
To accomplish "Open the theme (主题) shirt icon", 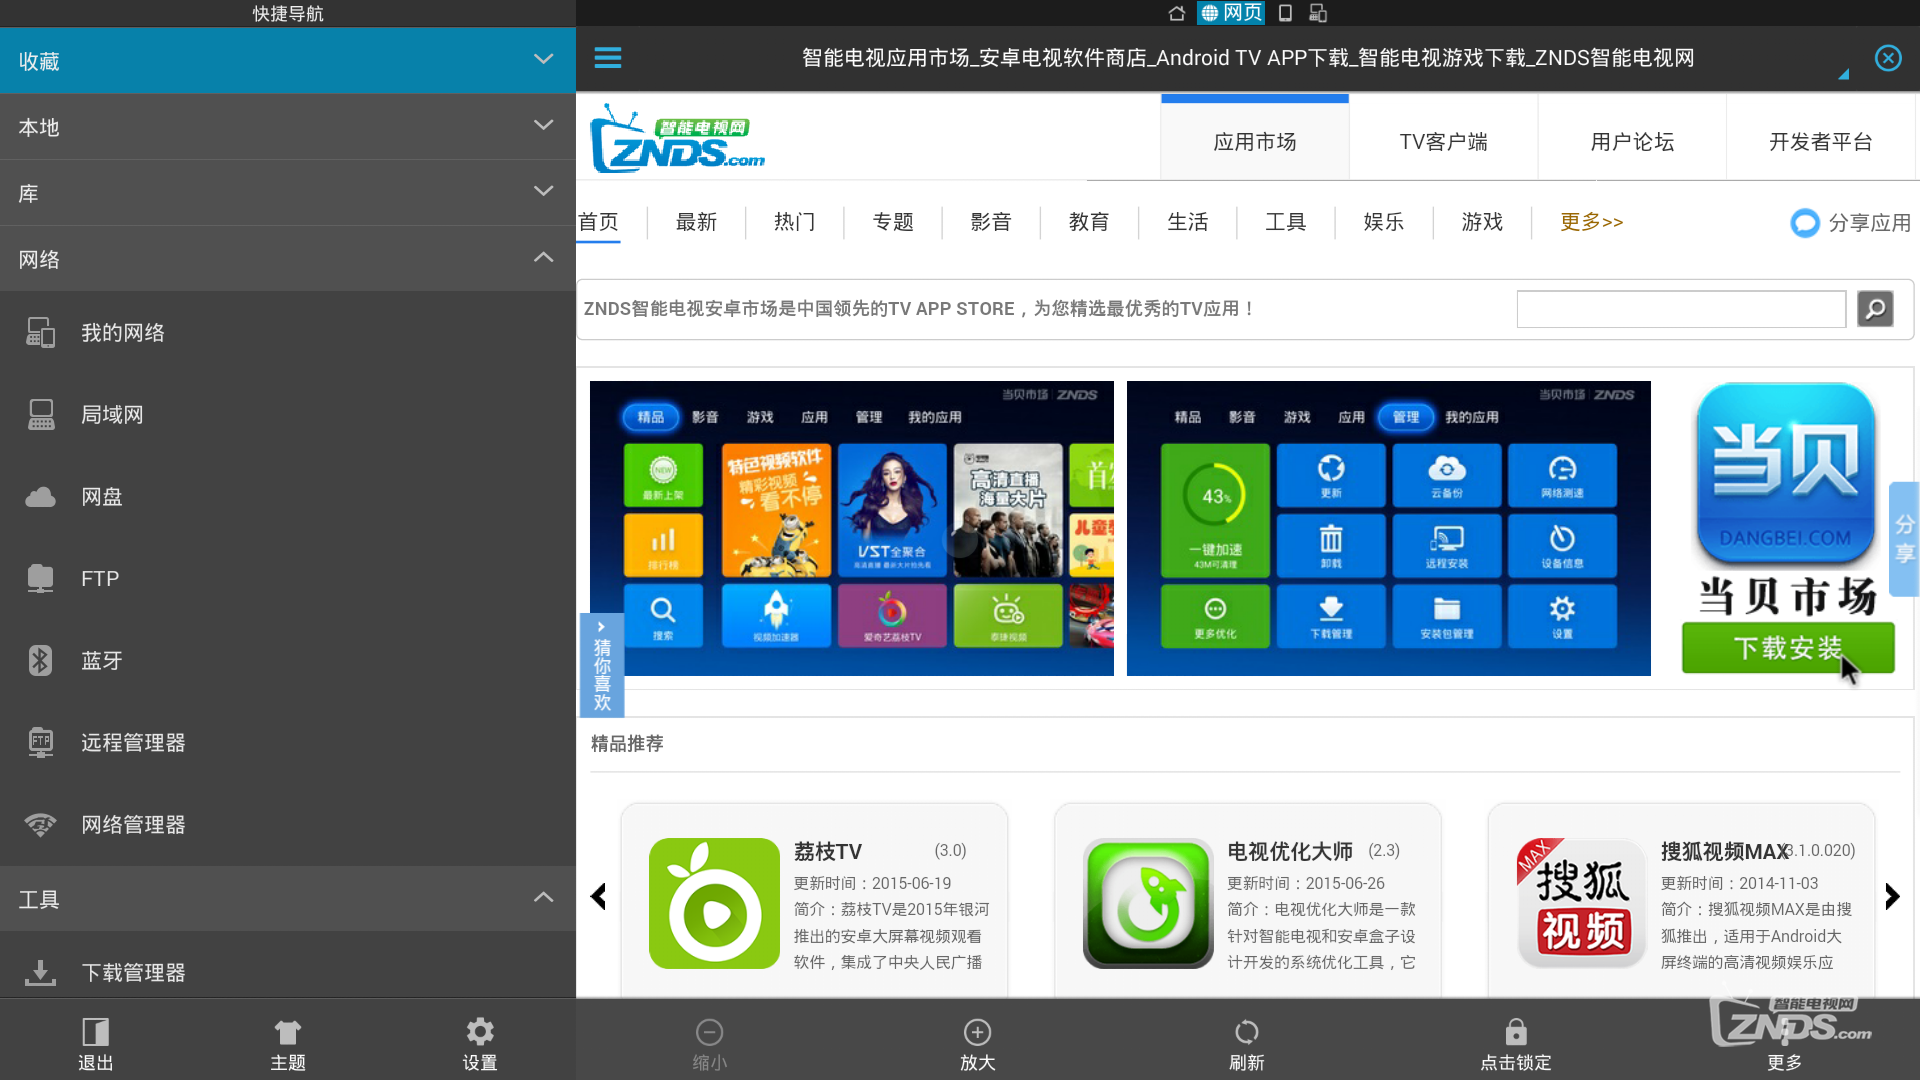I will [x=287, y=1032].
